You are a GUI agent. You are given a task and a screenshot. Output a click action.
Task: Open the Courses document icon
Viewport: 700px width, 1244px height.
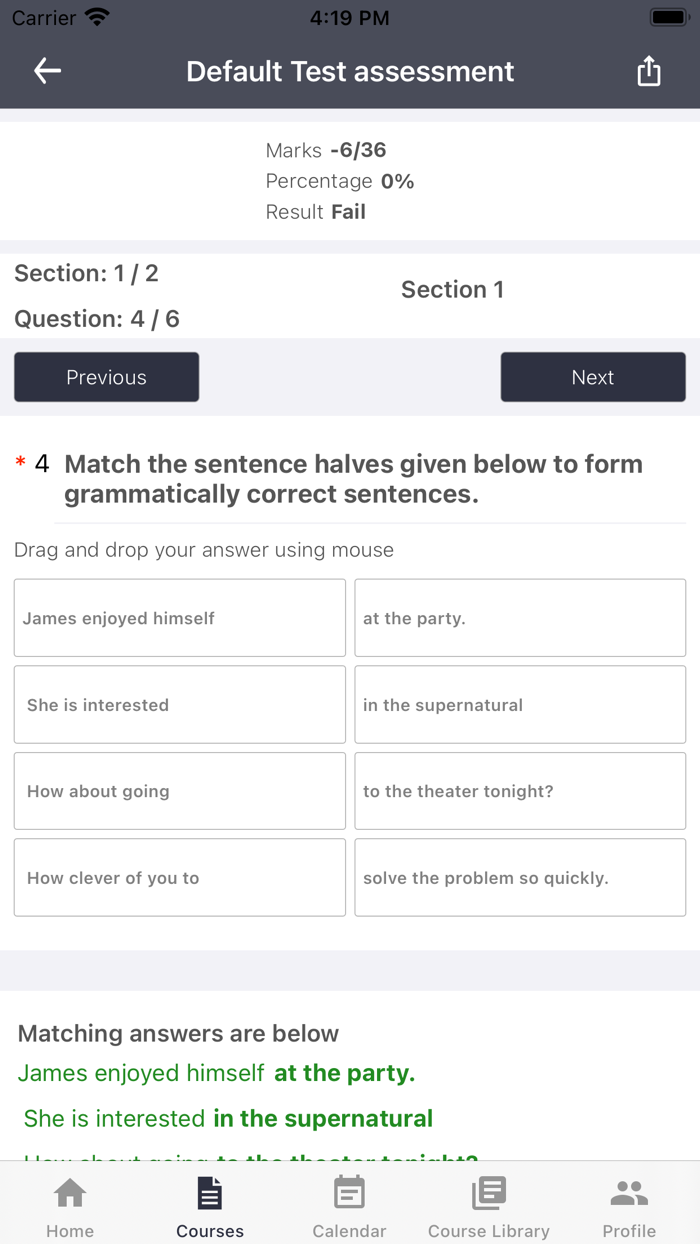click(x=210, y=1193)
